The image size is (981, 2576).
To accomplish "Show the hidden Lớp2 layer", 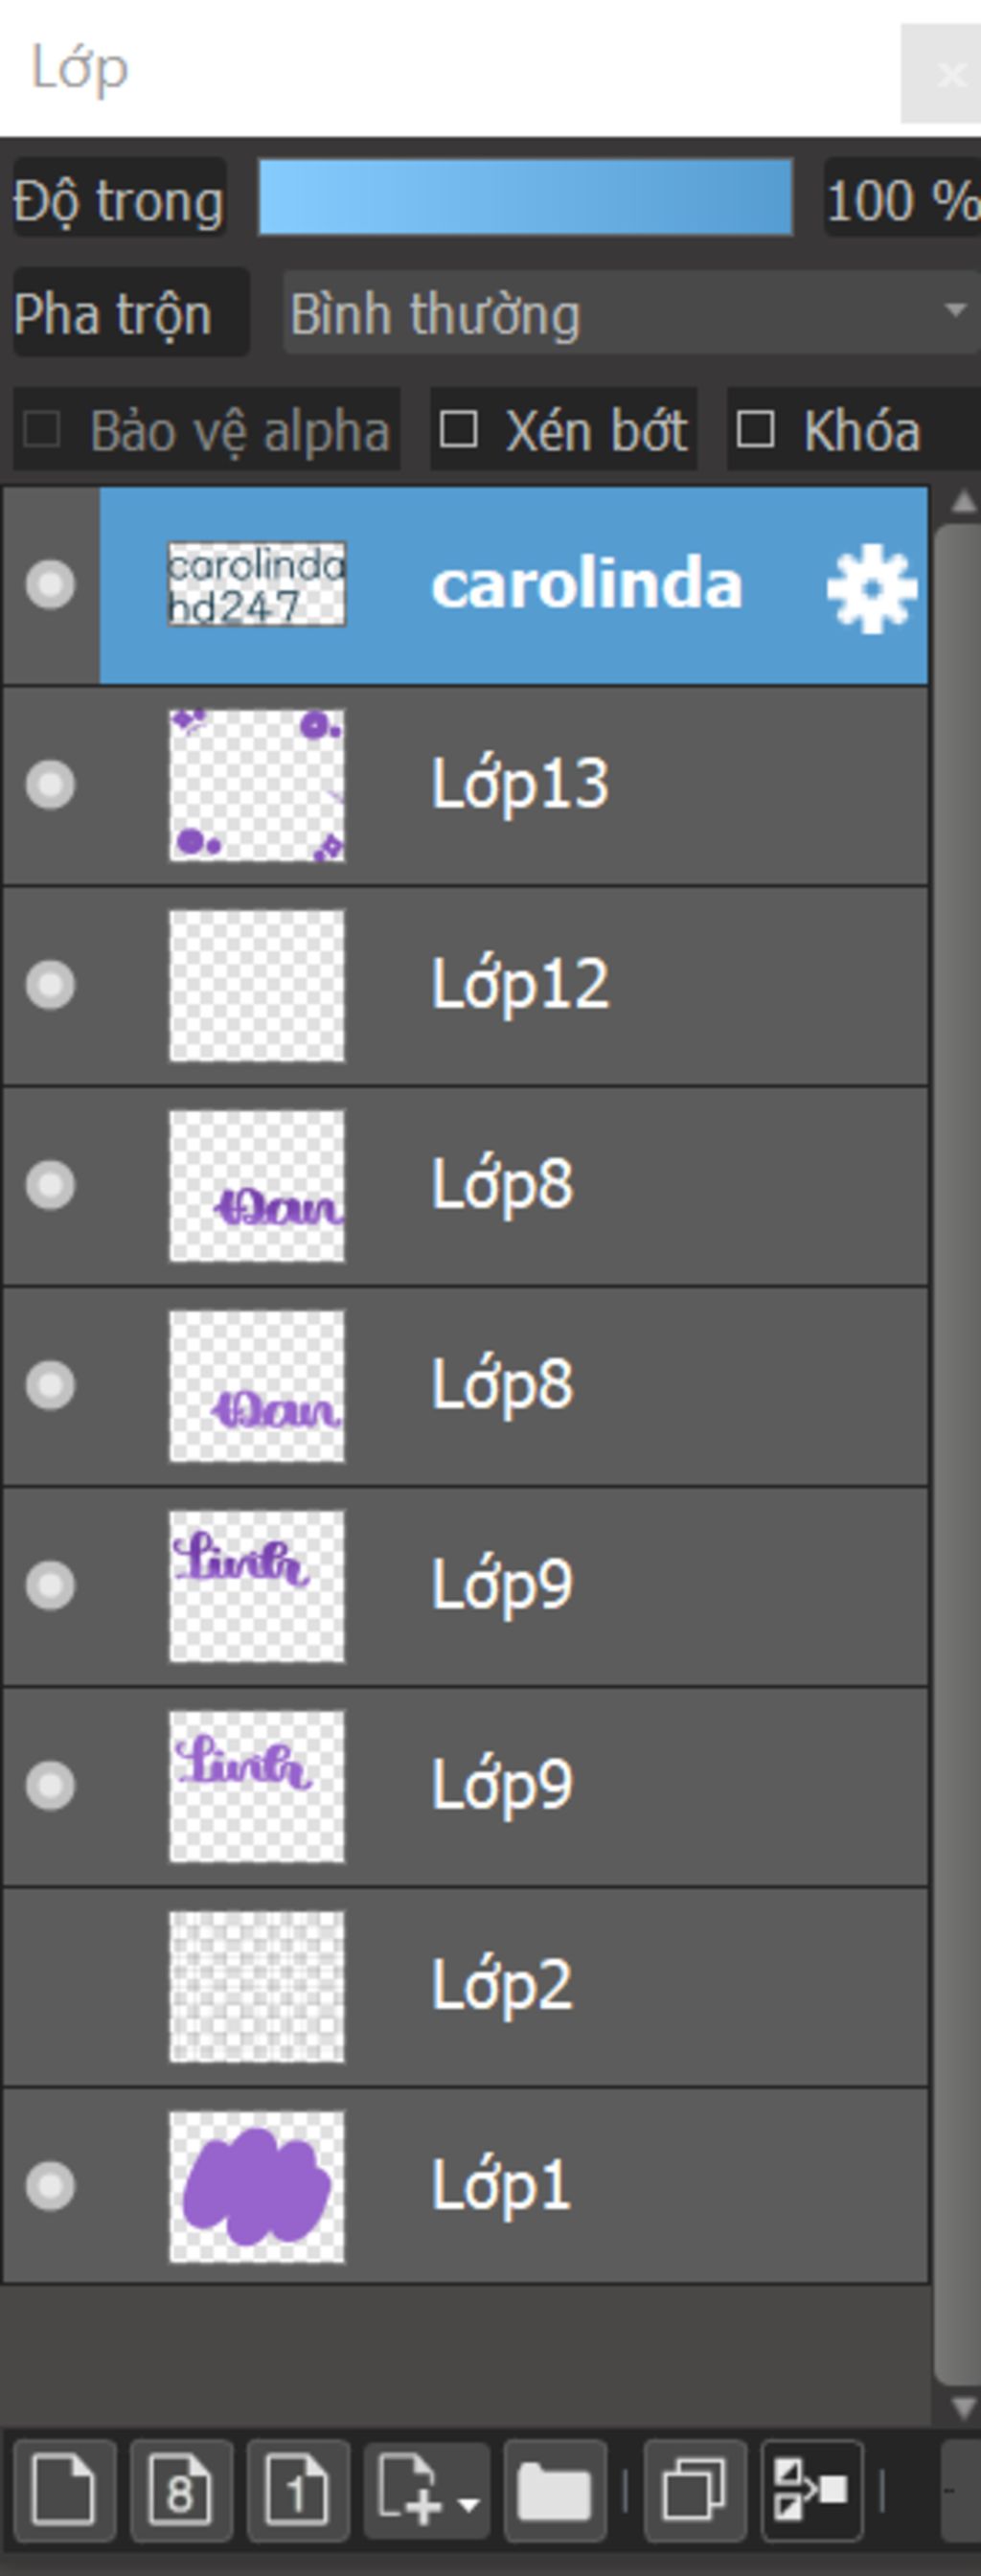I will (x=50, y=1986).
